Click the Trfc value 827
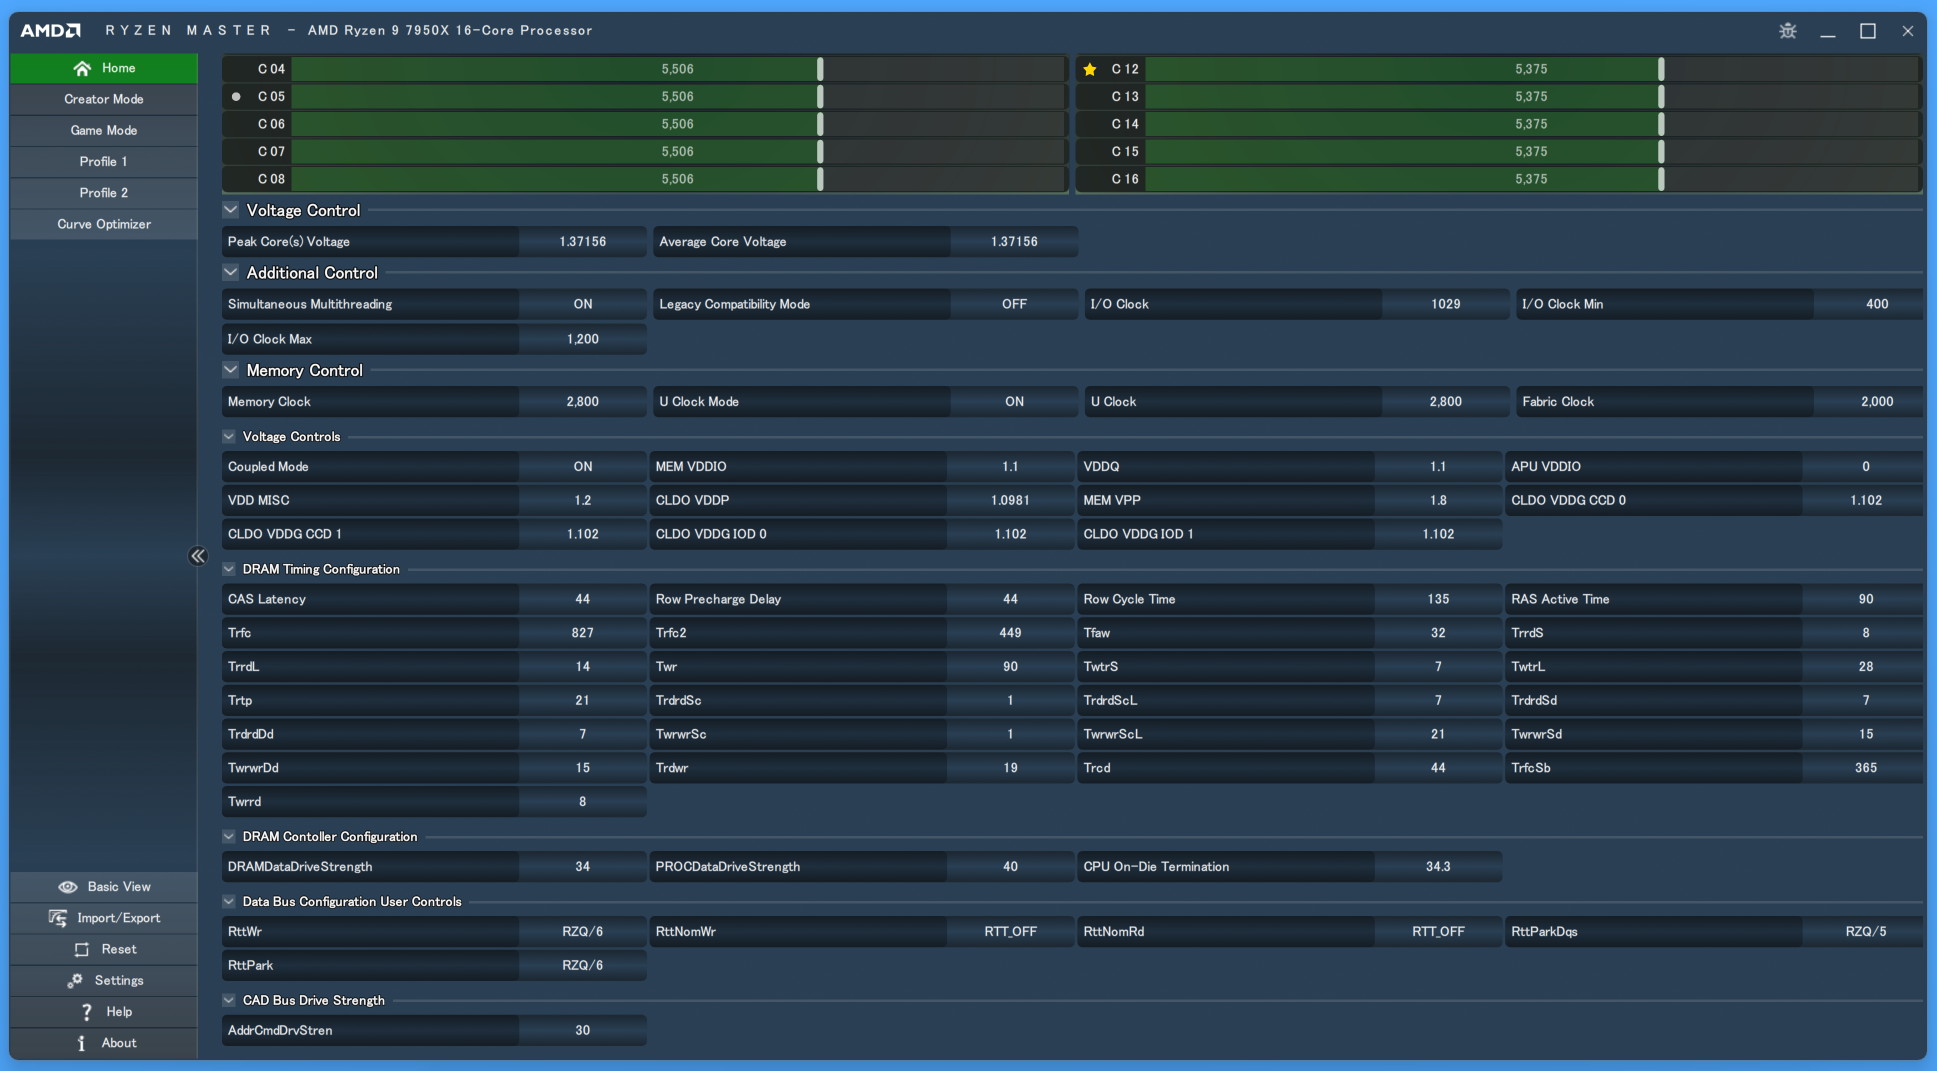This screenshot has width=1937, height=1071. (583, 633)
